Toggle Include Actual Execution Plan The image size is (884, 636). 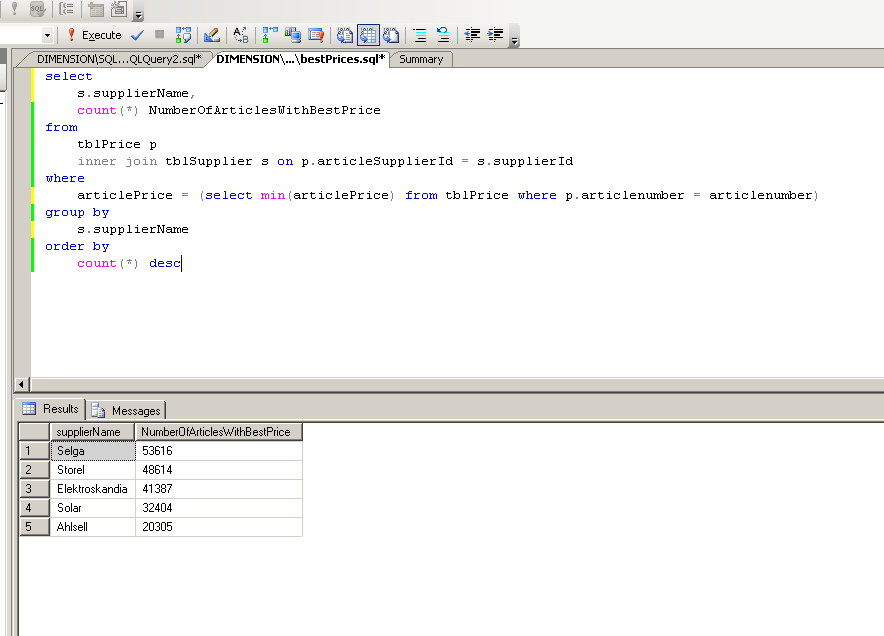(x=270, y=35)
